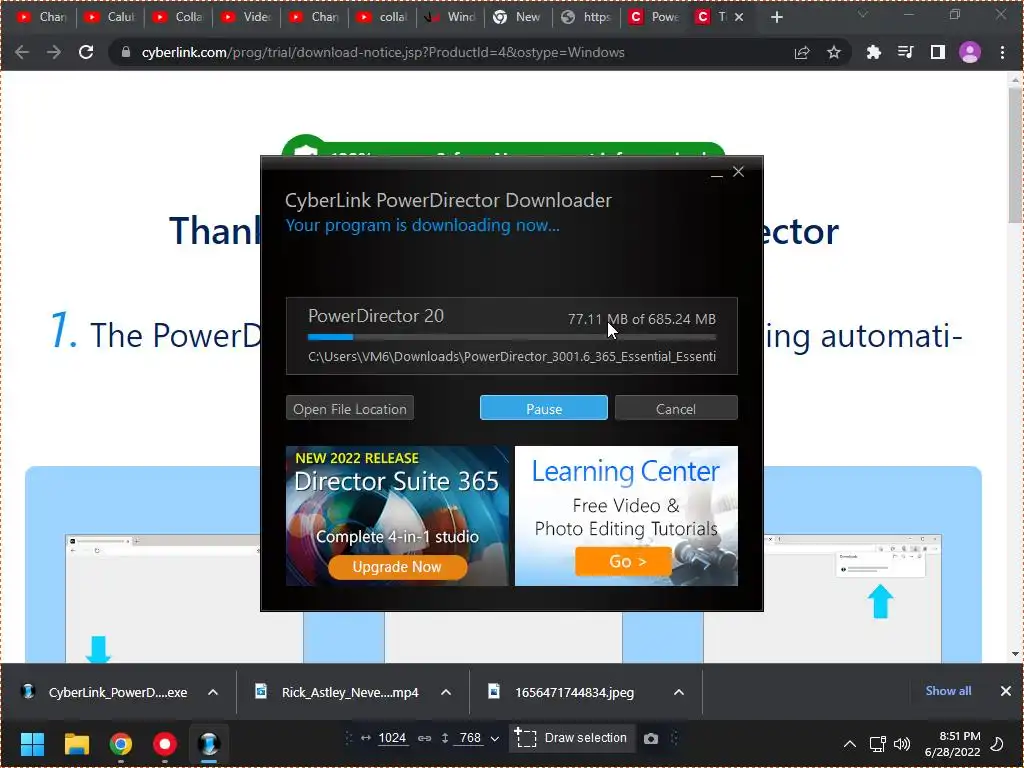Switch to the 'https' tab
This screenshot has width=1024, height=768.
(586, 17)
